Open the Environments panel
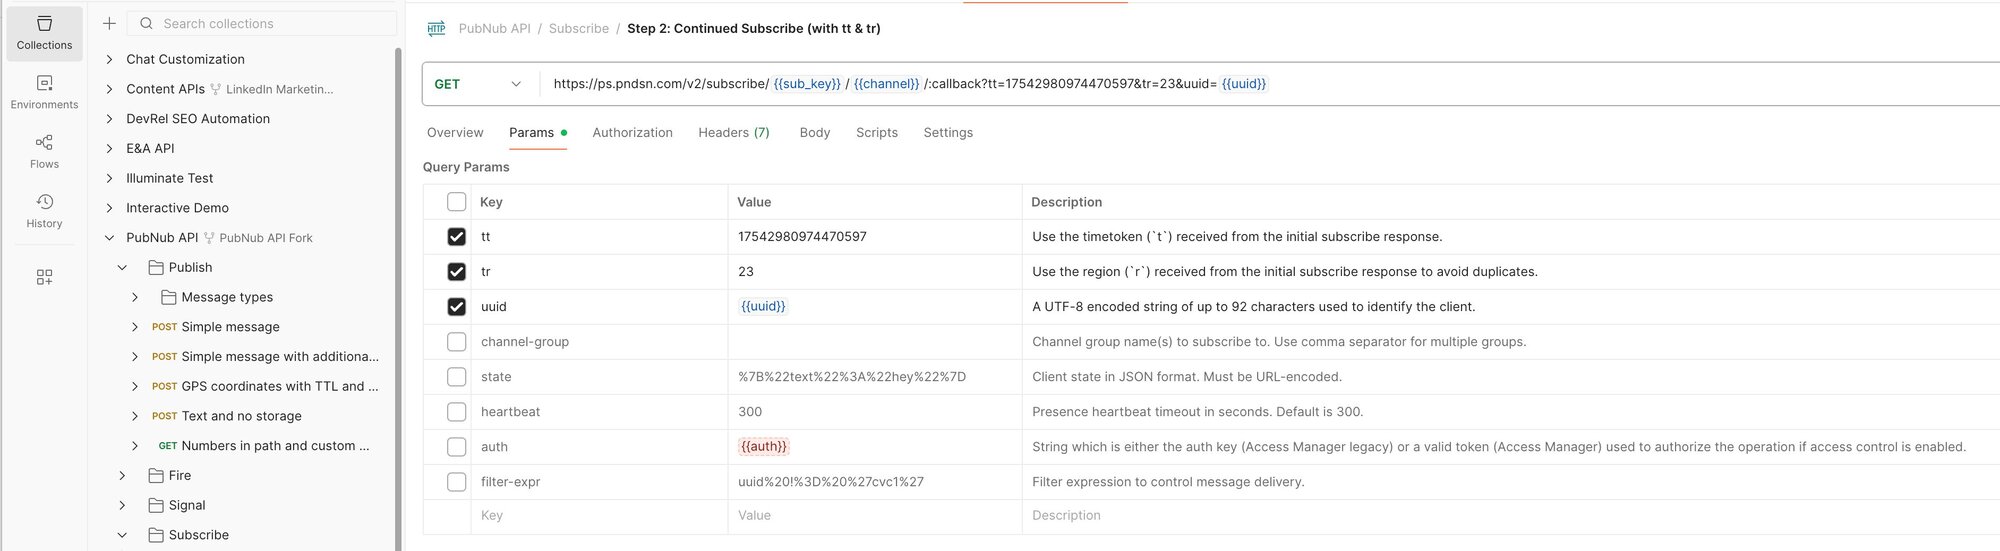 coord(44,92)
